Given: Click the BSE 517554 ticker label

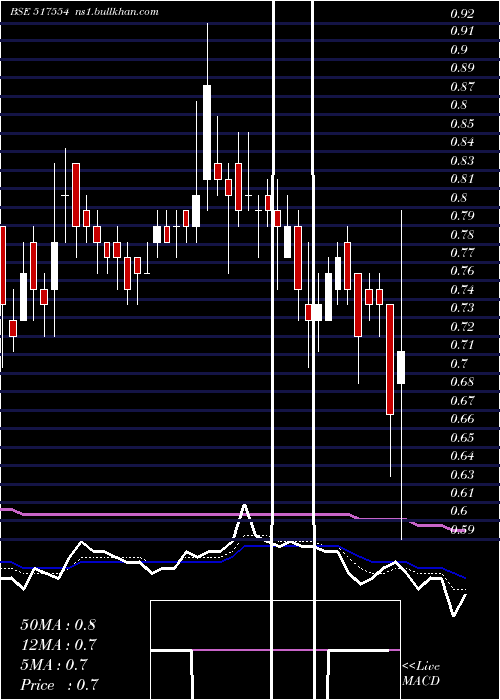Looking at the screenshot, I should [x=39, y=12].
